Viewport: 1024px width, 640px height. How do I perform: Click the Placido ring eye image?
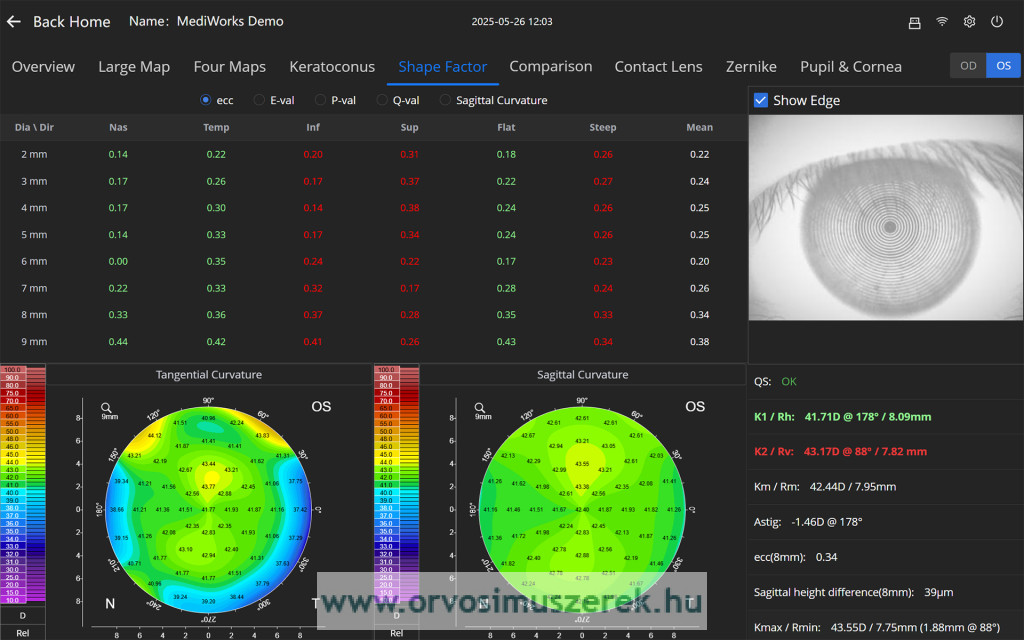tap(886, 218)
